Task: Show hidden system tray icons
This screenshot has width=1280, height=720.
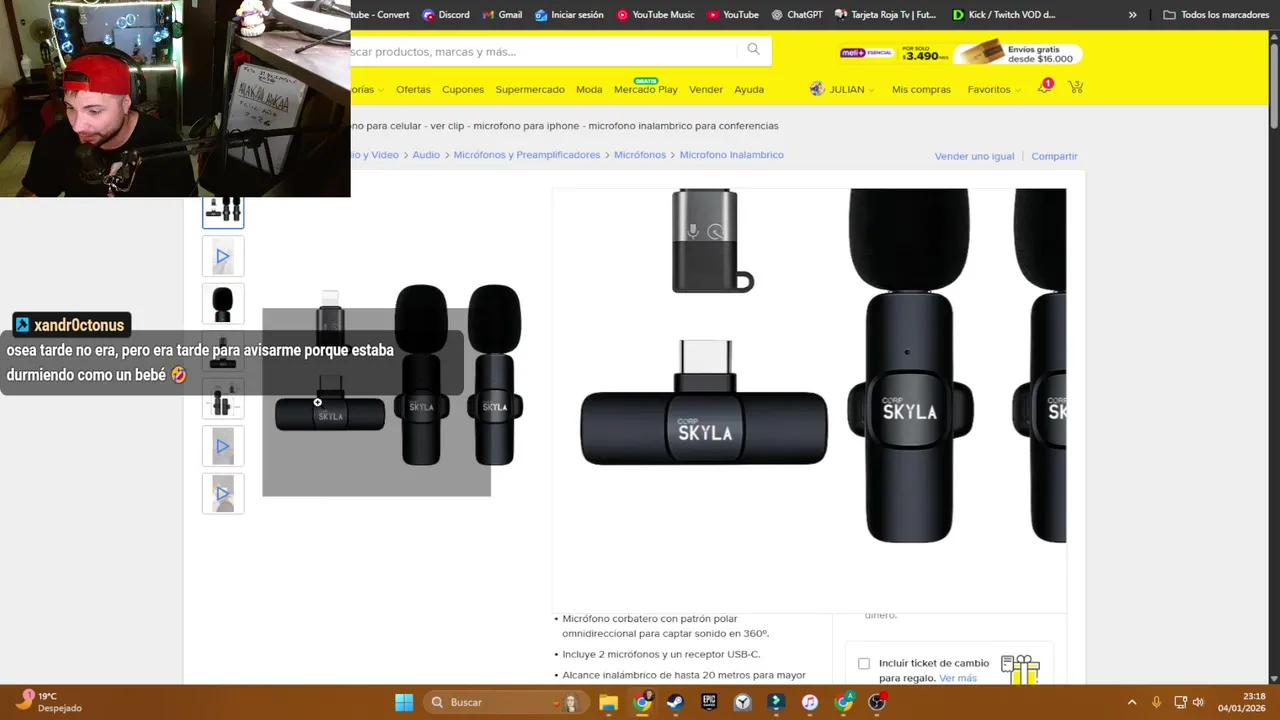Action: 1131,702
